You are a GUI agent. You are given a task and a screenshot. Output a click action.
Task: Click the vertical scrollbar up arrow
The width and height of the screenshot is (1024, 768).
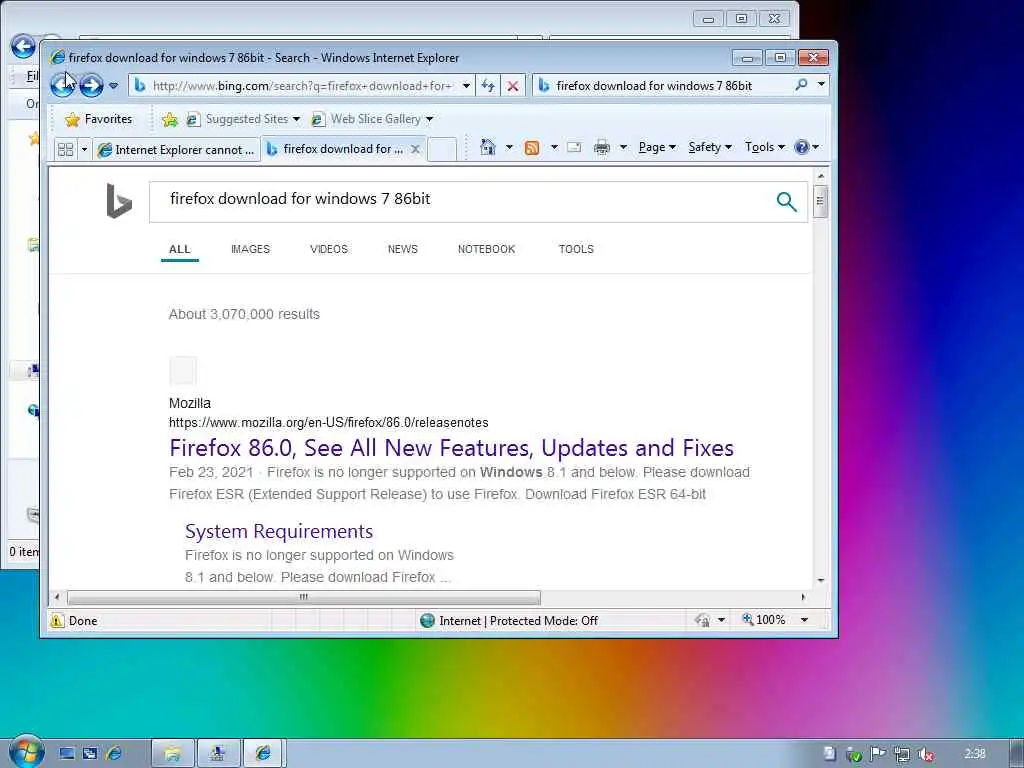[821, 176]
